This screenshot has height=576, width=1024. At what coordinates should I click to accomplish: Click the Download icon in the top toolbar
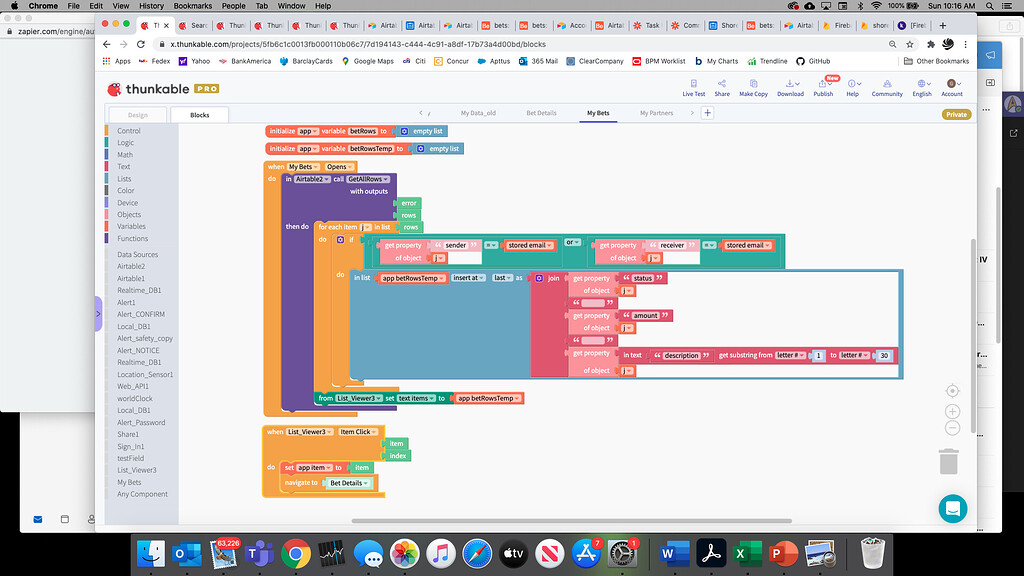point(789,87)
